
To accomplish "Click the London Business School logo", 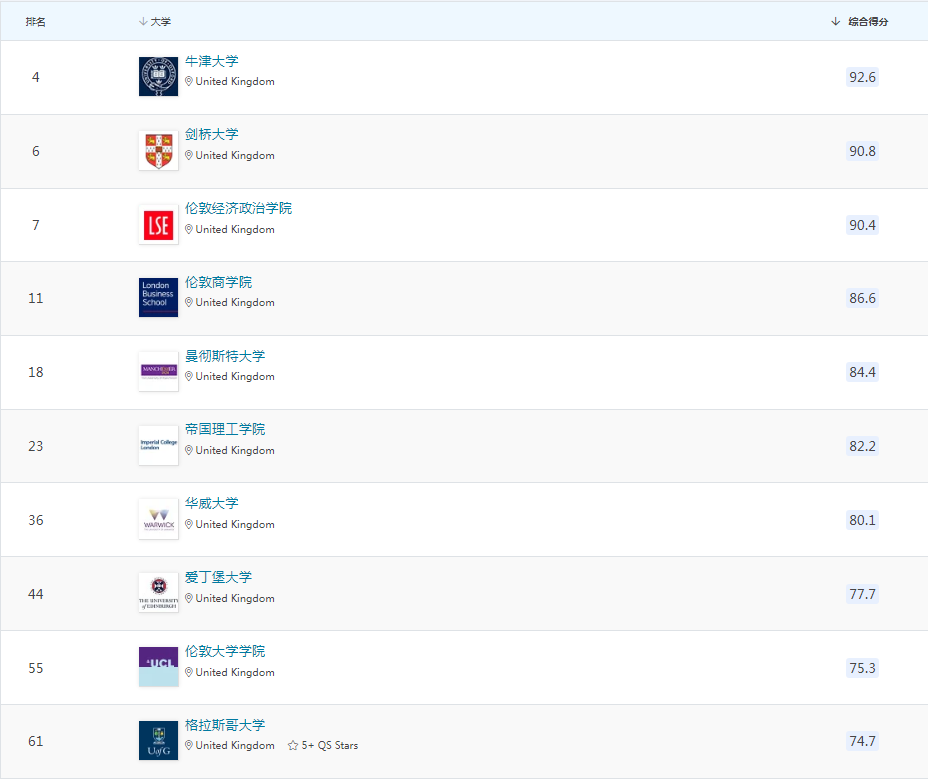I will pyautogui.click(x=158, y=298).
